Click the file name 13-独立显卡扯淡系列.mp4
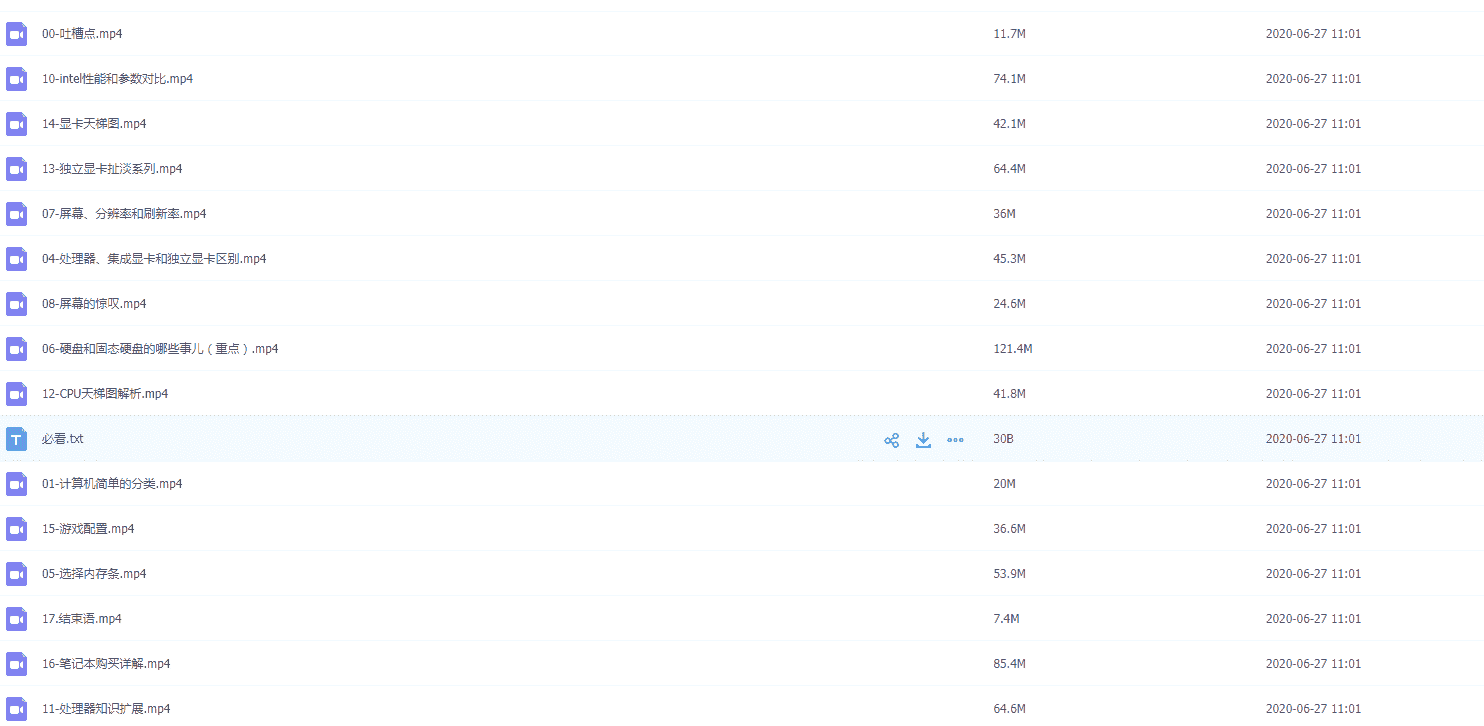 click(x=112, y=169)
